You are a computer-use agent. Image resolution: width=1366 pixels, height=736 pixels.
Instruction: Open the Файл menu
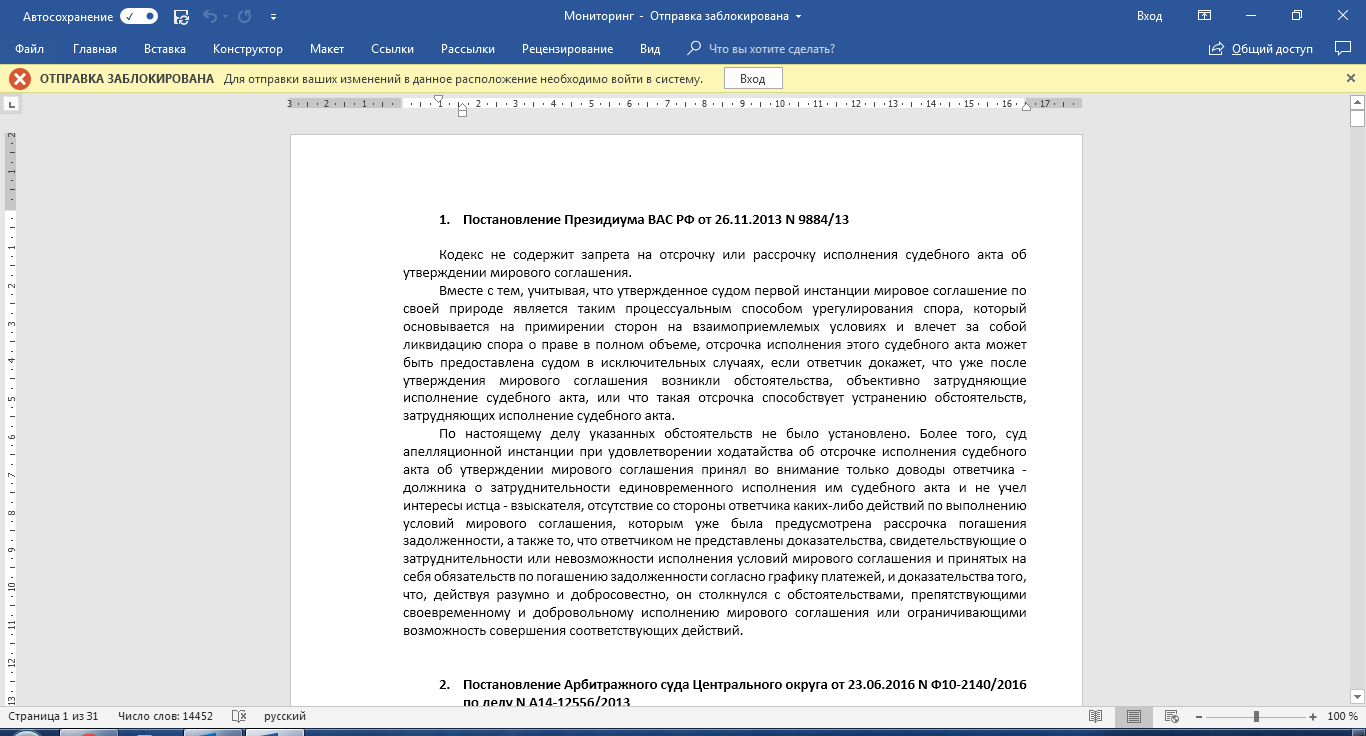[30, 49]
